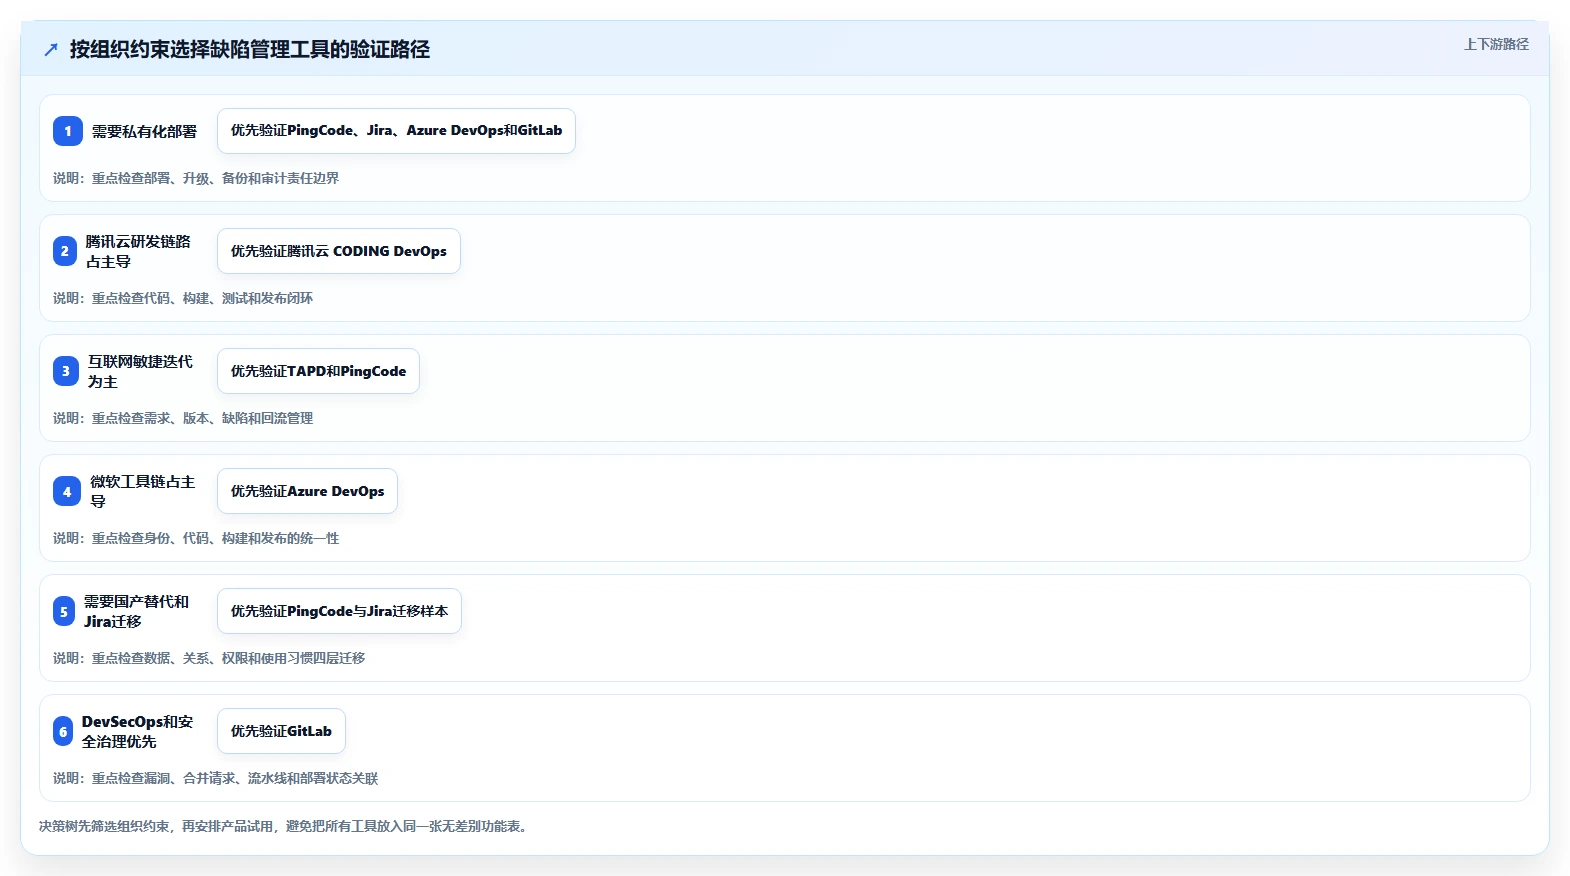Select the heading 按组织约束选择缺陷管理工具的验证路径

click(250, 49)
